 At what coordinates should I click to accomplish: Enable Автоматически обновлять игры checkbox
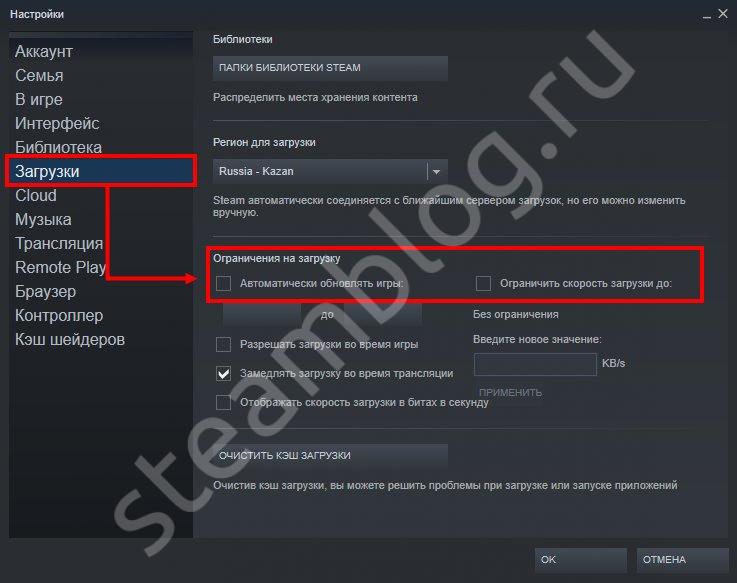coord(223,284)
